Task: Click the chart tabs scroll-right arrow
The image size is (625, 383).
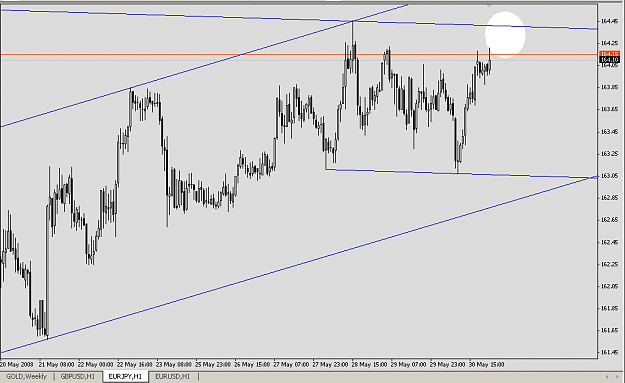Action: pos(617,377)
